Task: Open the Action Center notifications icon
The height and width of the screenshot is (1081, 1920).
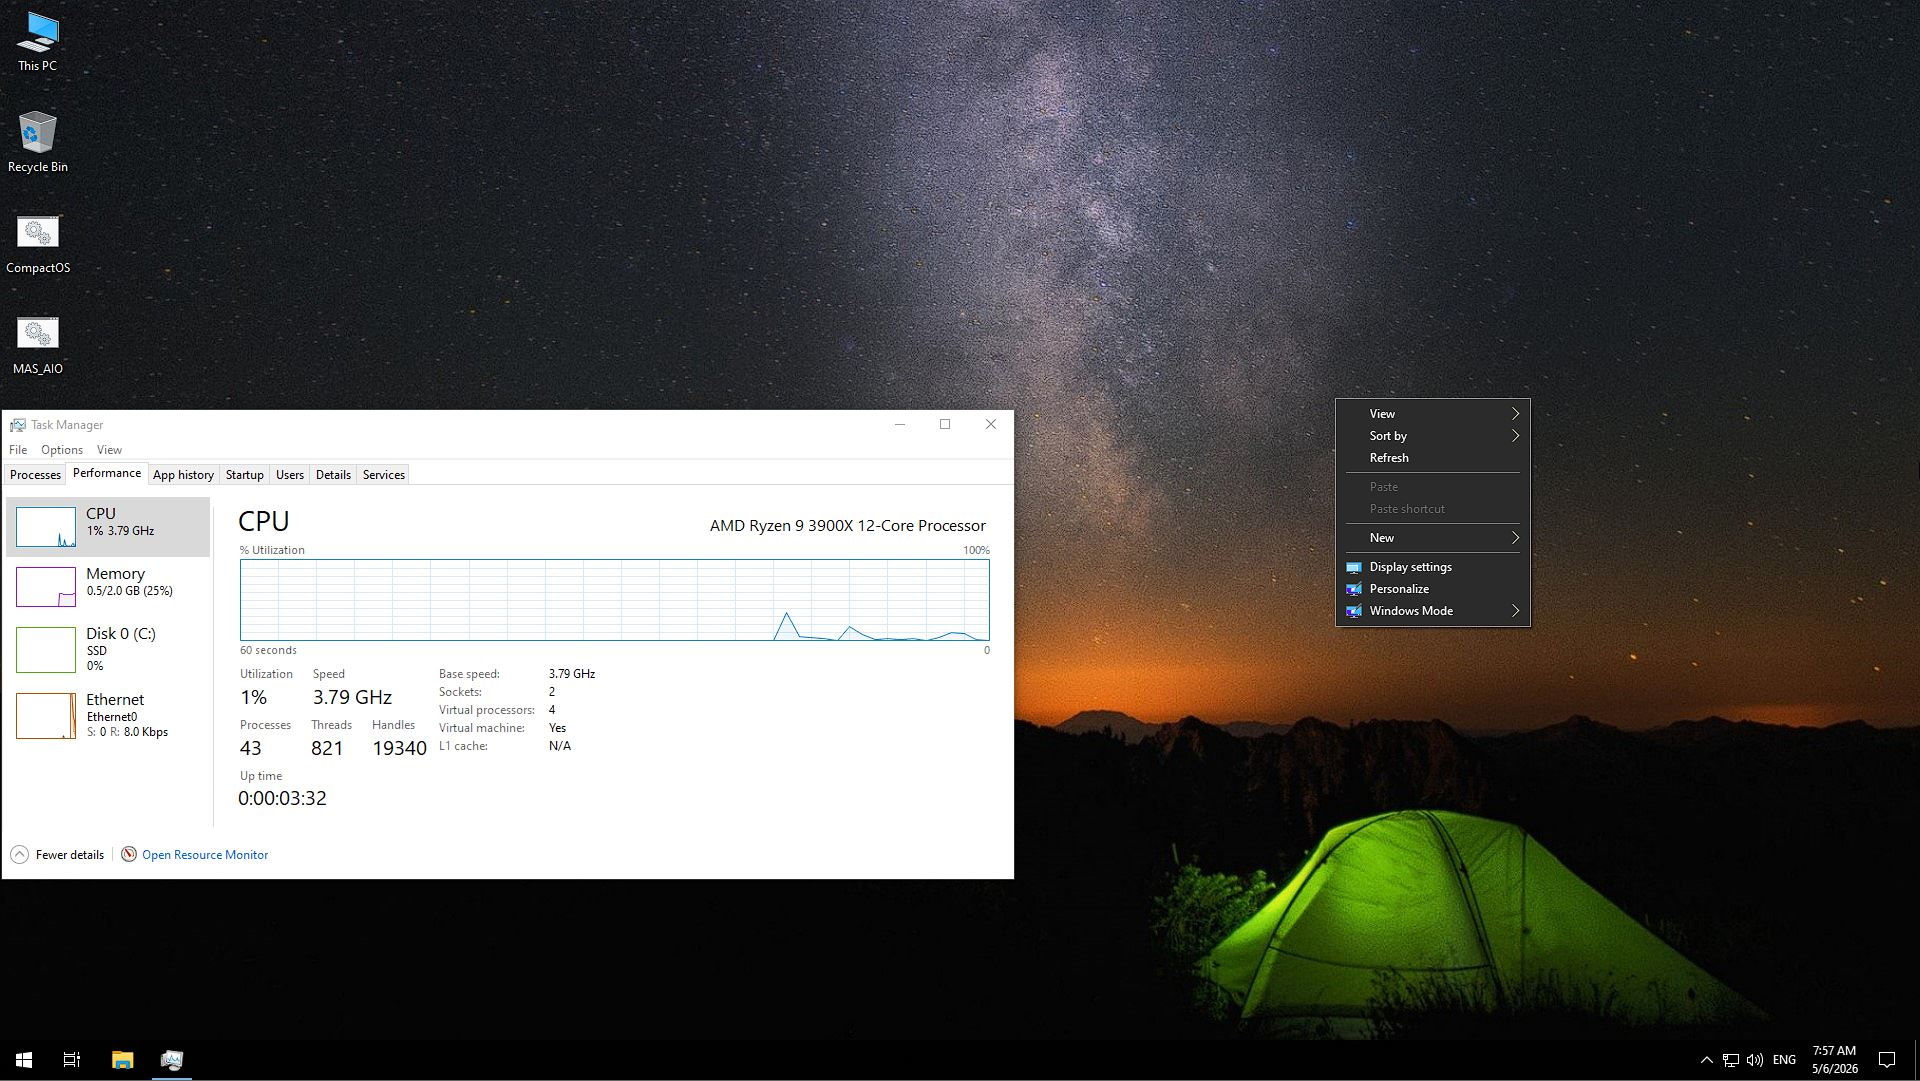Action: [1887, 1060]
